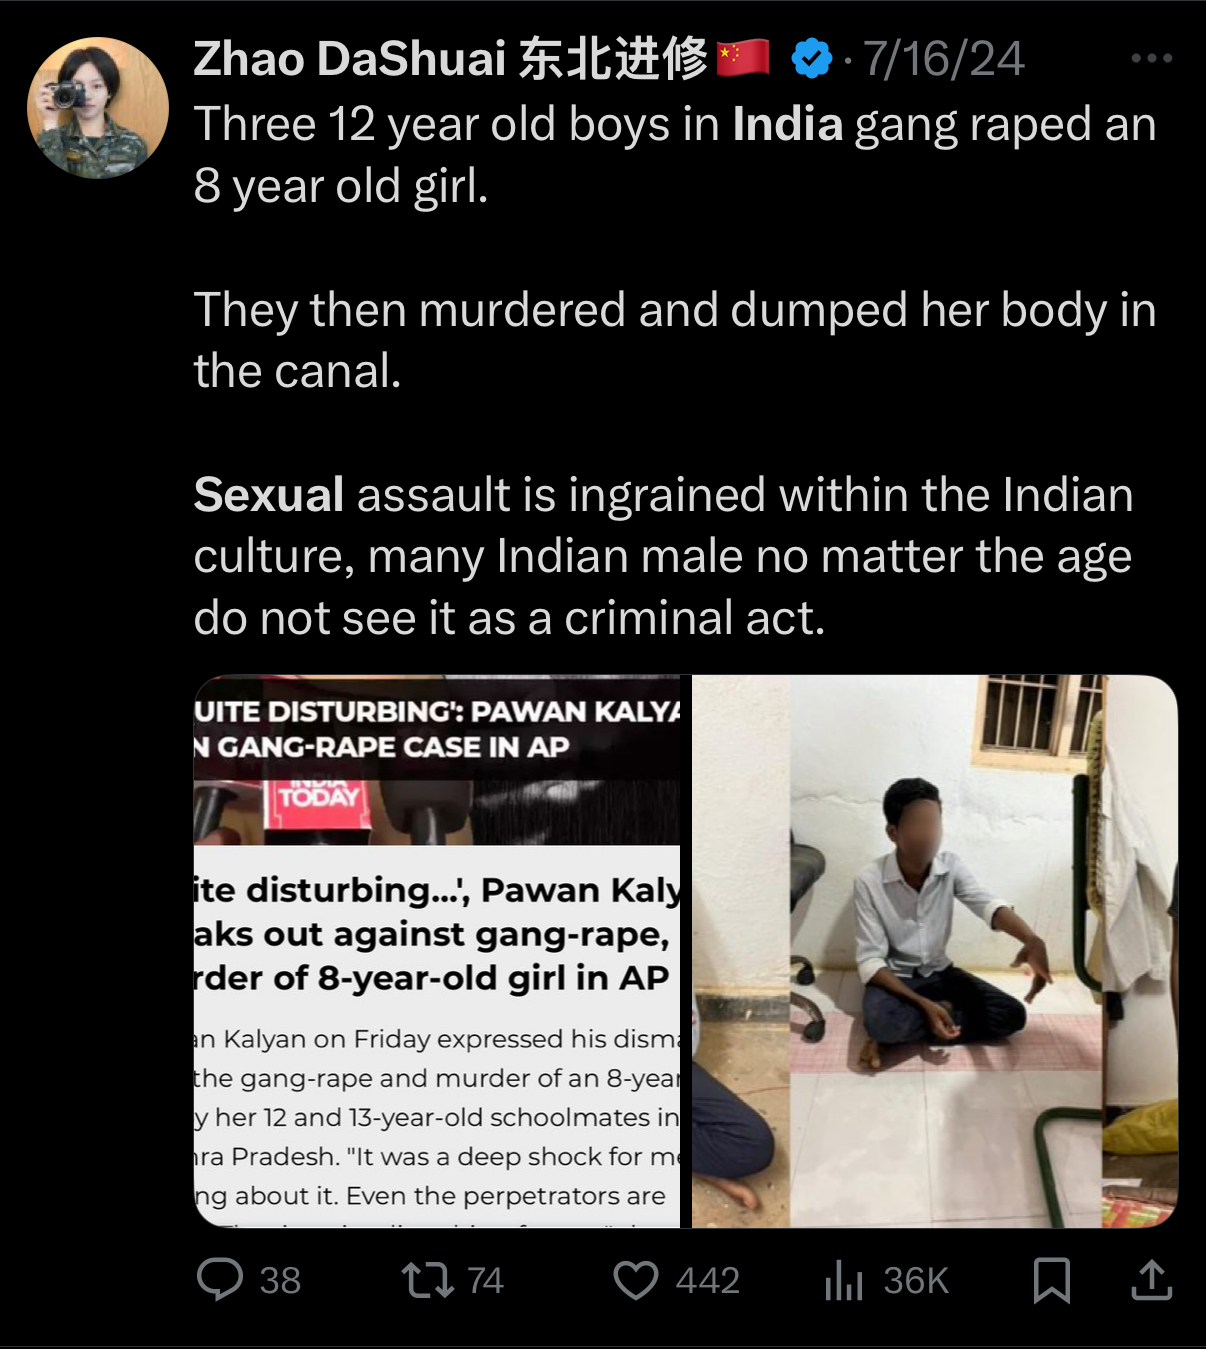Like the post with heart icon
The image size is (1206, 1349).
[636, 1280]
